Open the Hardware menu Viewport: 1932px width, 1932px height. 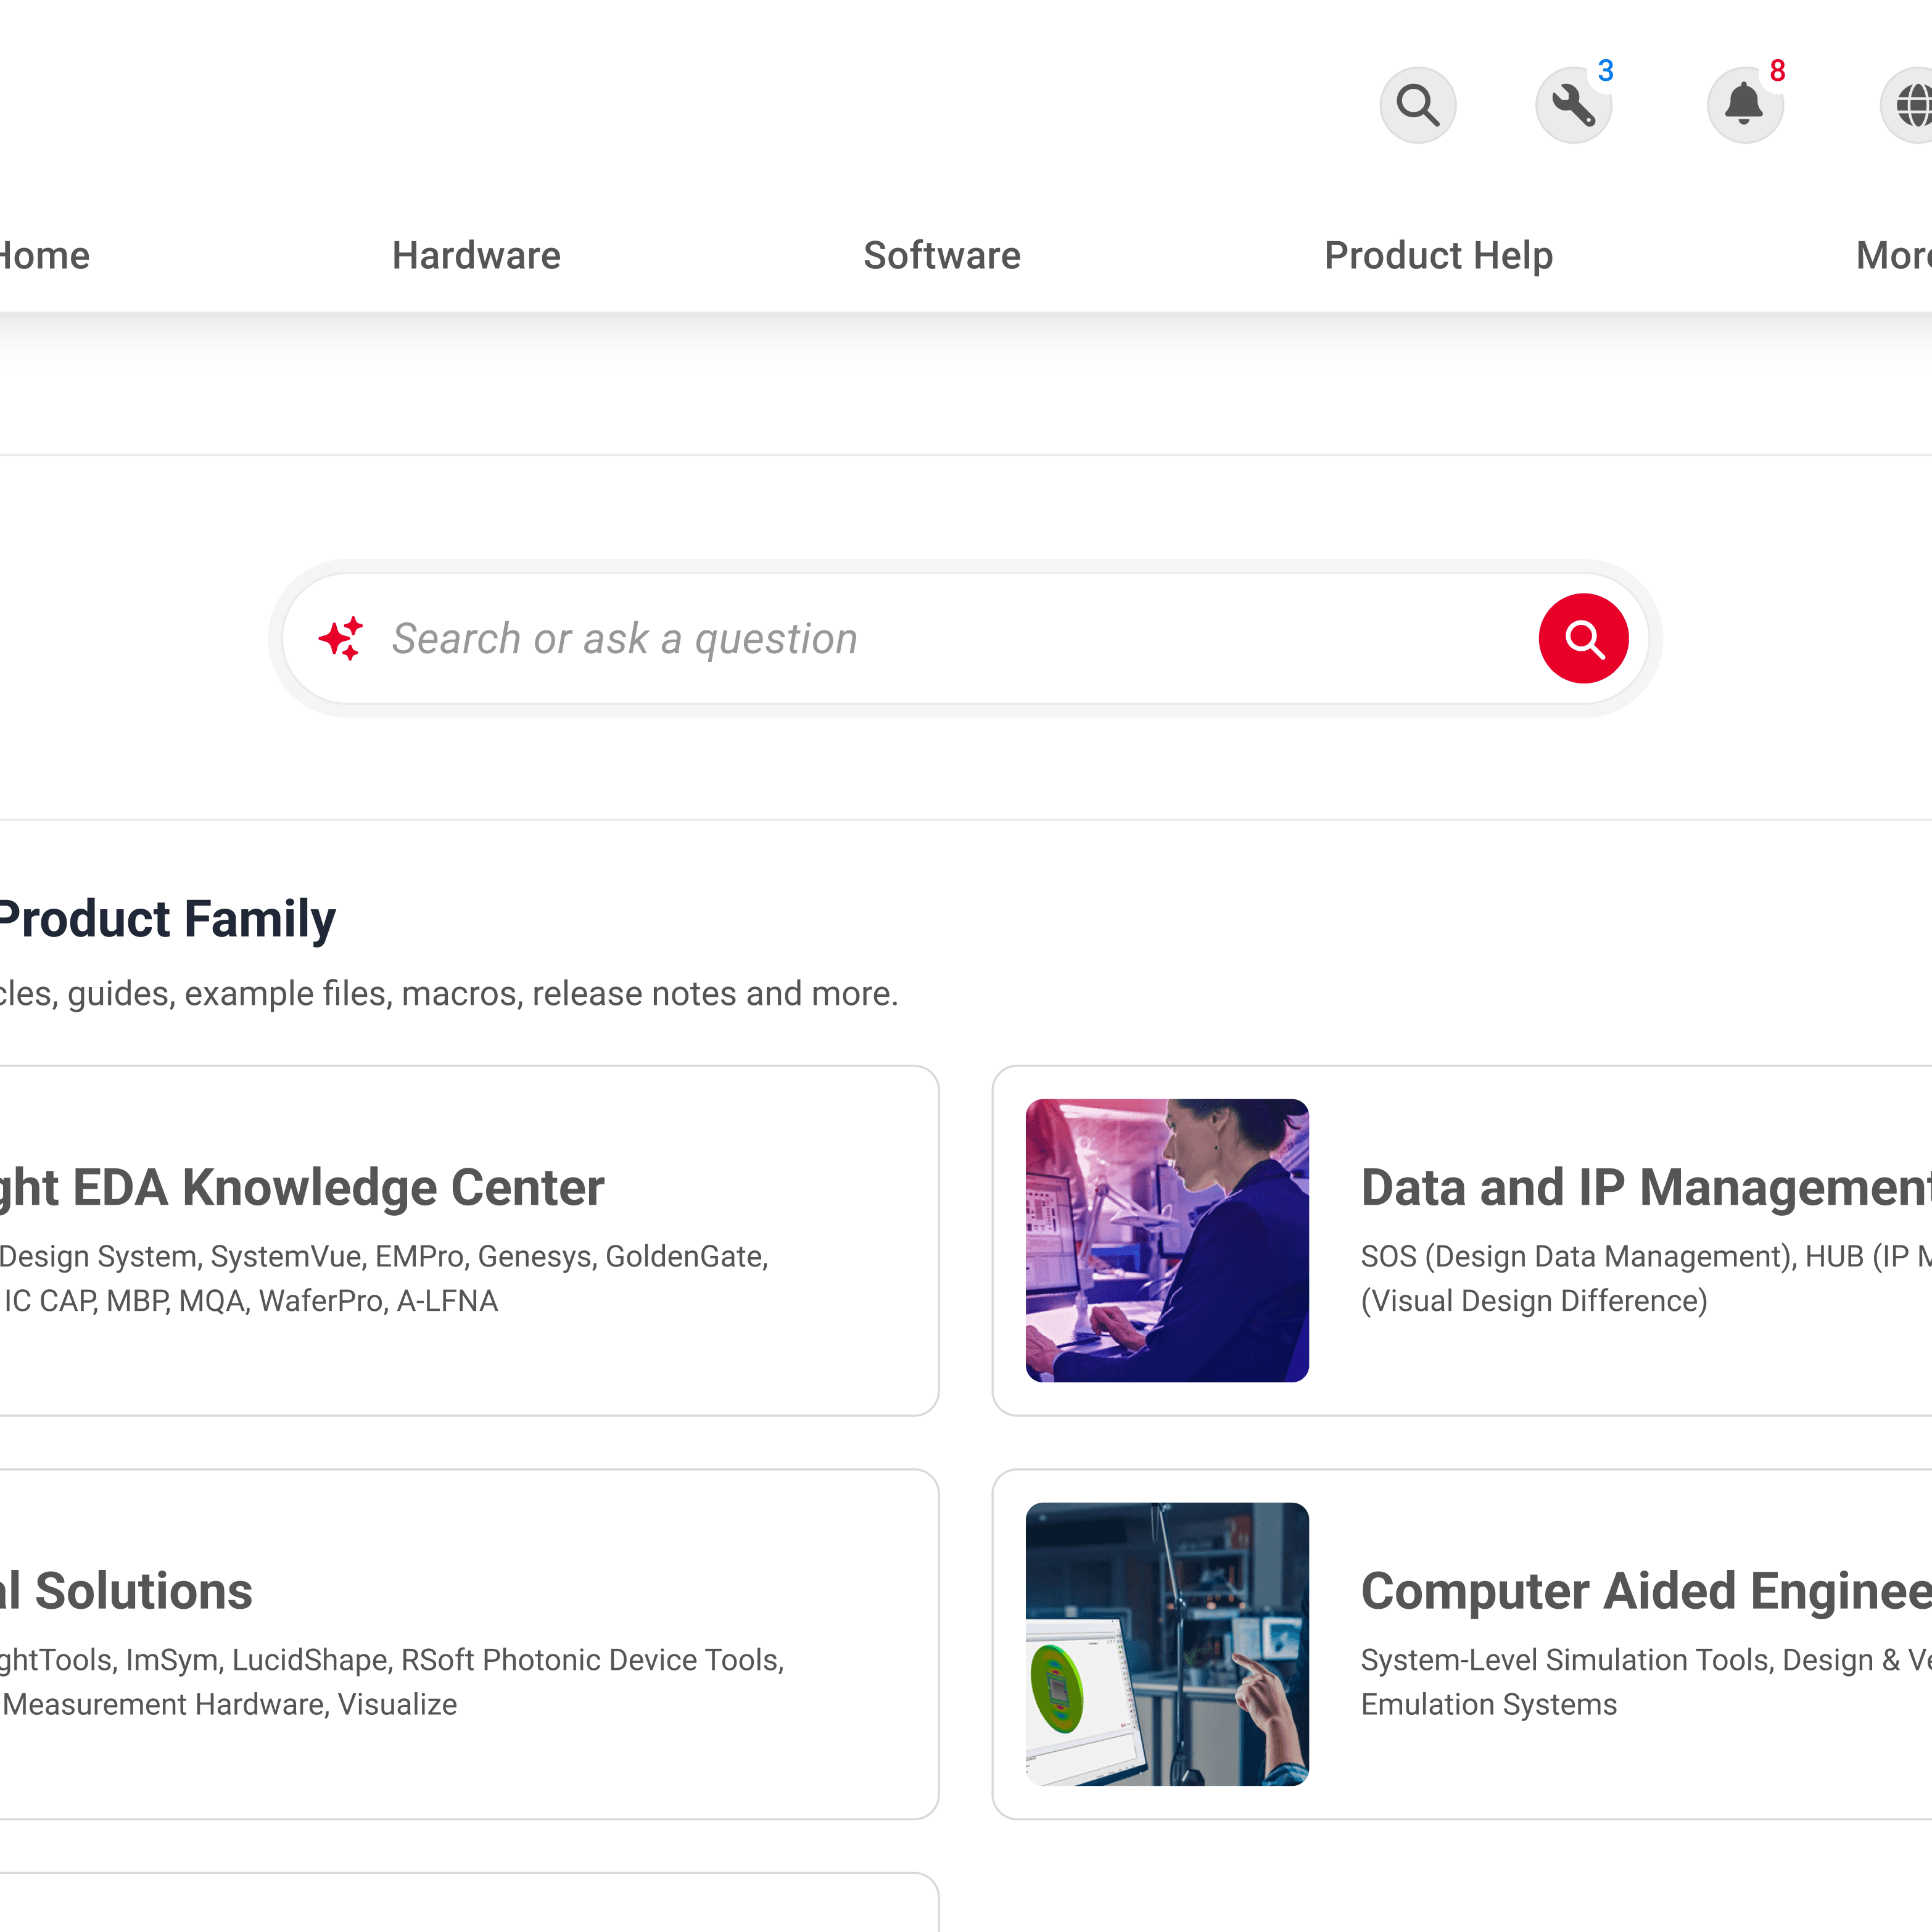coord(476,256)
